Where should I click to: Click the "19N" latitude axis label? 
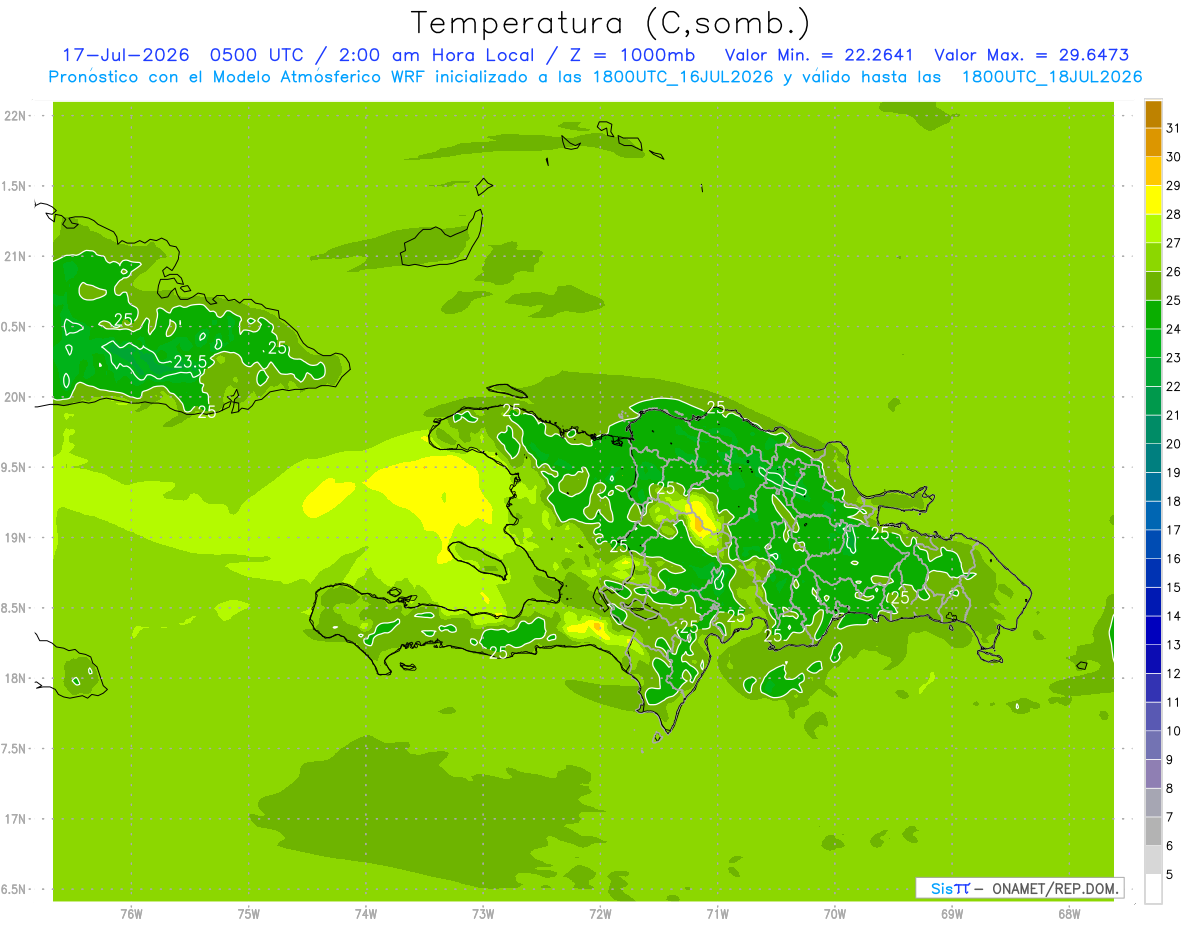pos(15,538)
